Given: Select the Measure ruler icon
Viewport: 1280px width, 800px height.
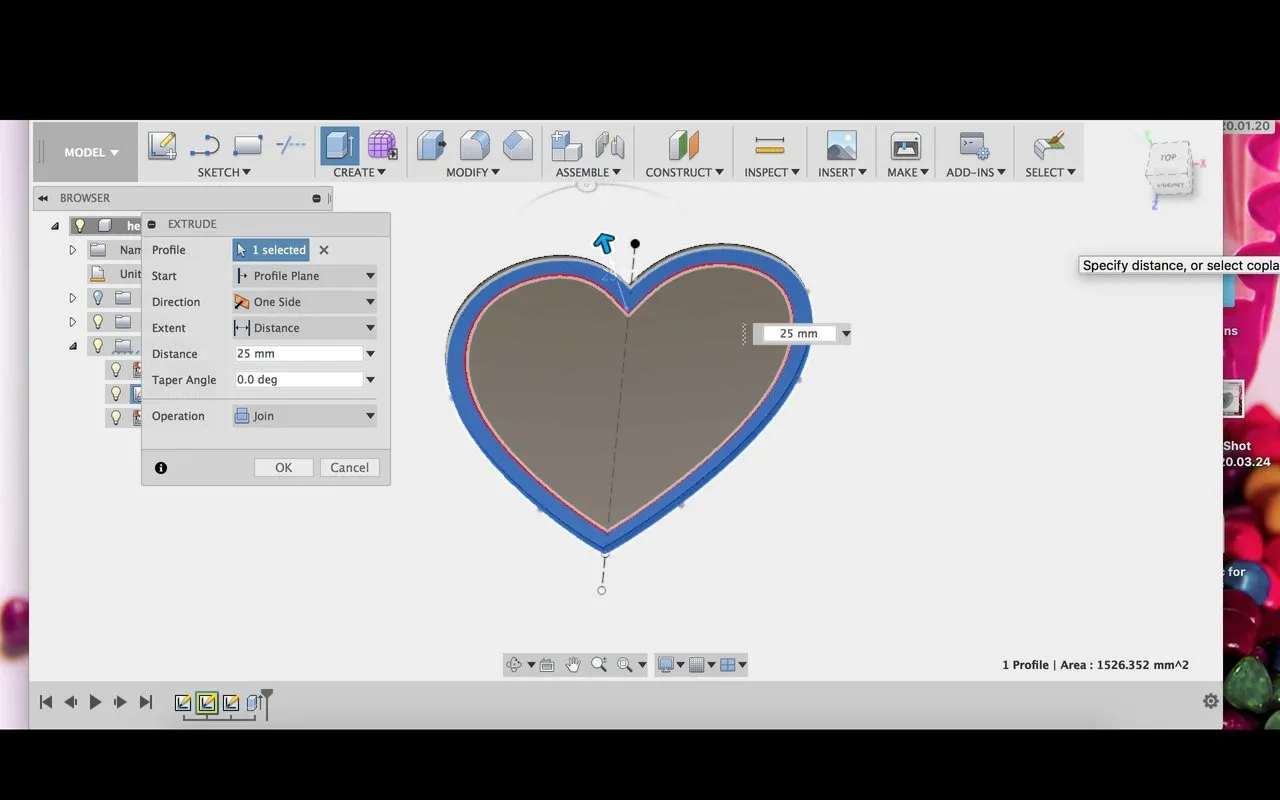Looking at the screenshot, I should tap(770, 146).
